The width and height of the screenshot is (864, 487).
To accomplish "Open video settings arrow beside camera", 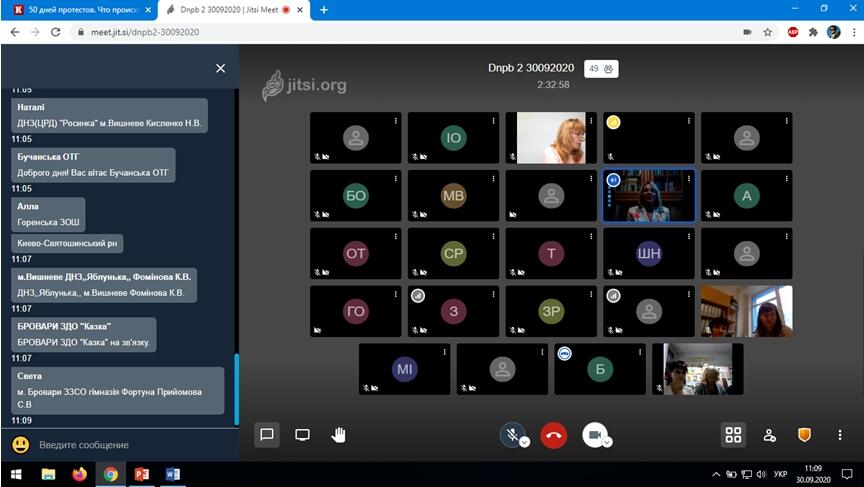I will [607, 442].
